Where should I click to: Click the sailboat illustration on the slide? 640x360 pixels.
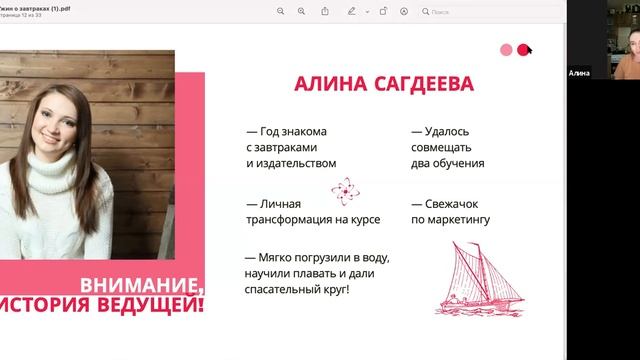[x=479, y=279]
